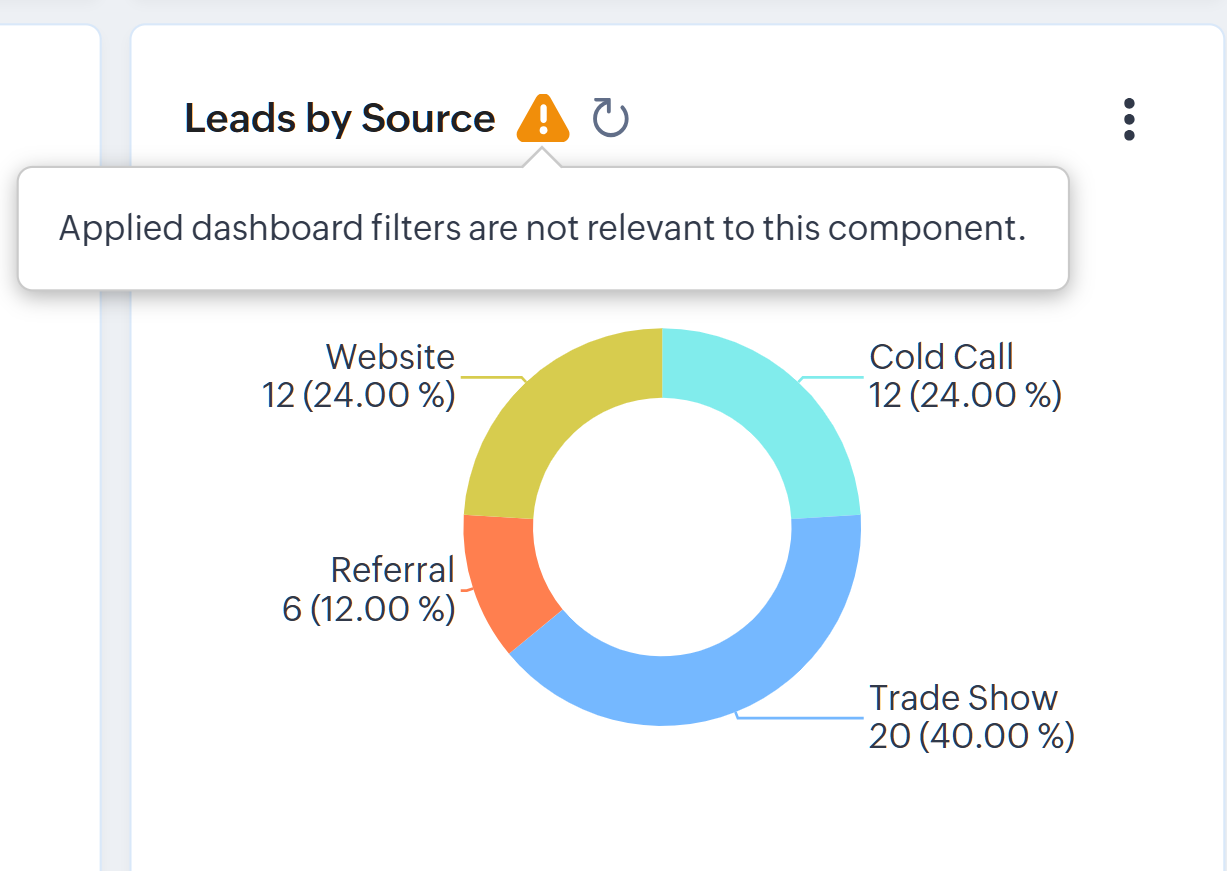This screenshot has height=871, width=1227.
Task: Click the white center of the donut chart
Action: pos(662,526)
